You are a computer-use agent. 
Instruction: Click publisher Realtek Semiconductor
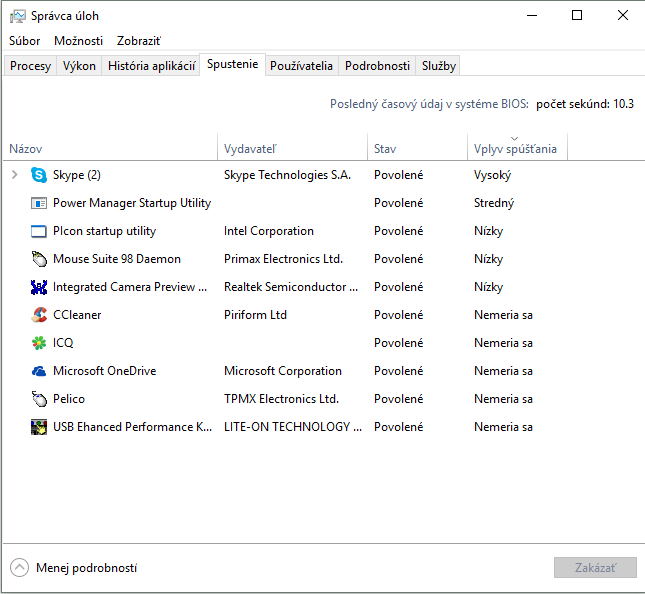tap(291, 287)
